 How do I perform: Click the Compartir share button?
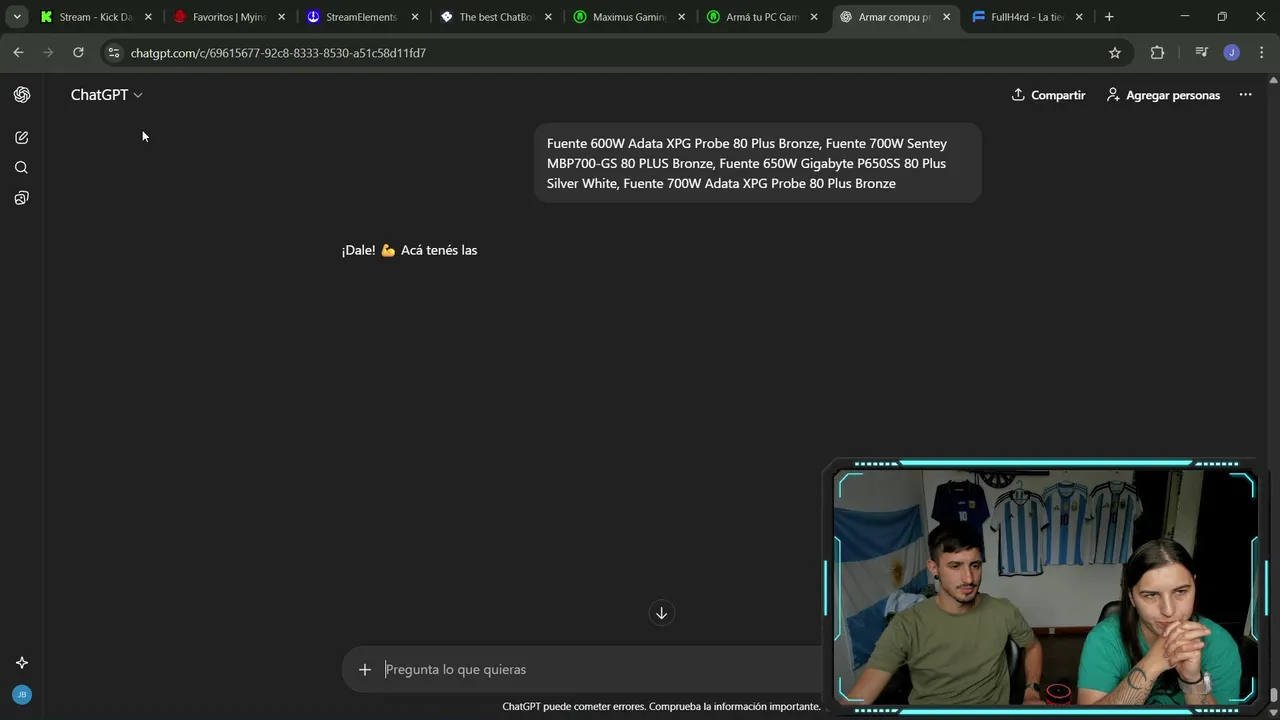click(x=1048, y=95)
